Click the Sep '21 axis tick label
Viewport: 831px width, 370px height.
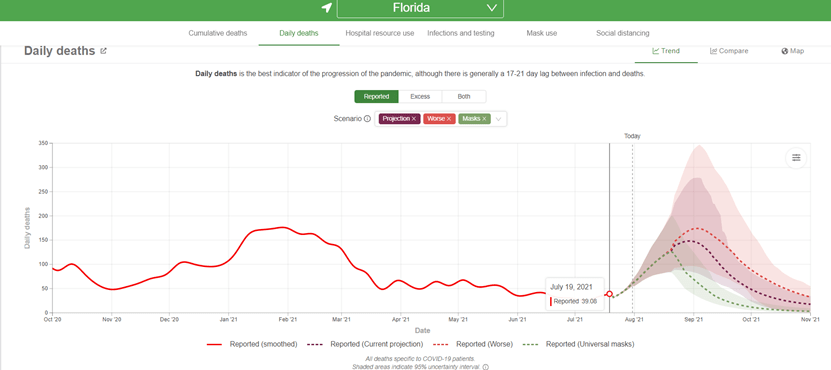(693, 320)
